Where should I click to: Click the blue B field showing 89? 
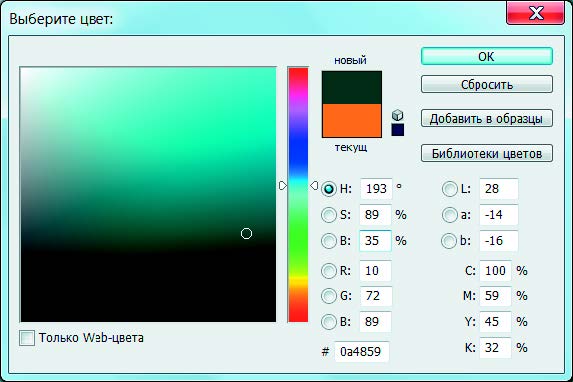(x=375, y=322)
